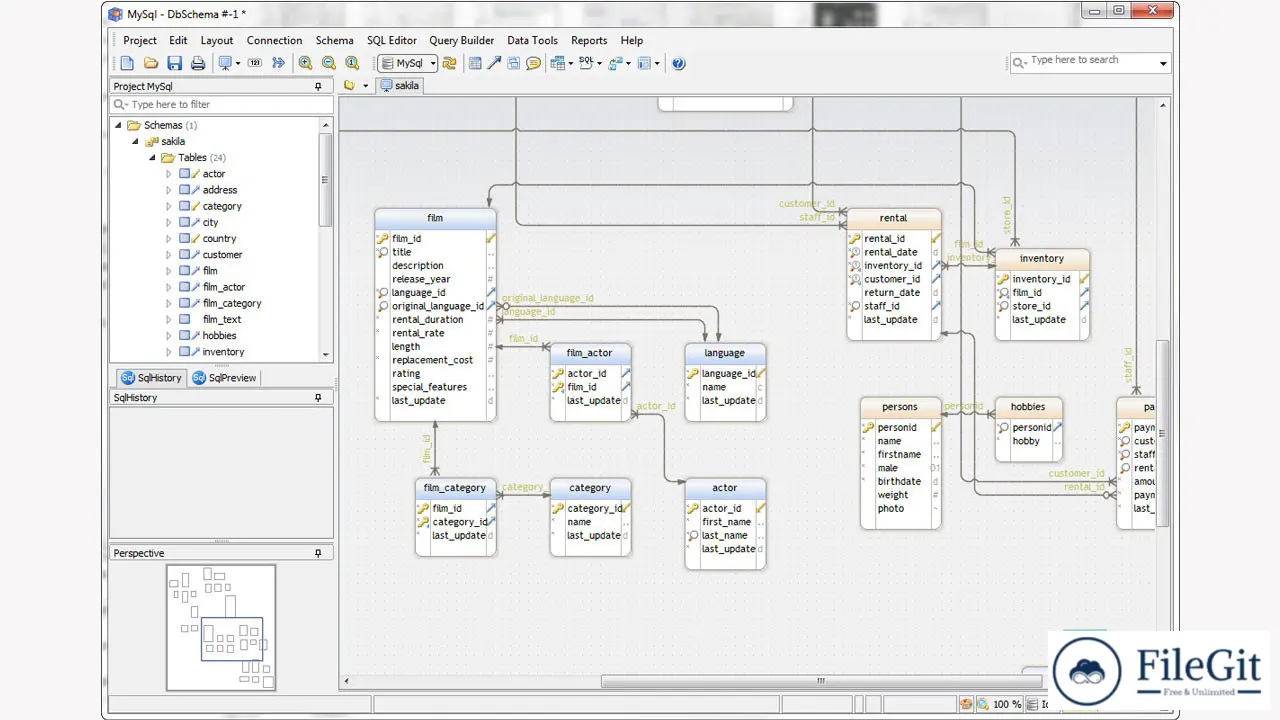This screenshot has width=1280, height=720.
Task: Open the layout icon dropdown arrow
Action: (x=238, y=63)
